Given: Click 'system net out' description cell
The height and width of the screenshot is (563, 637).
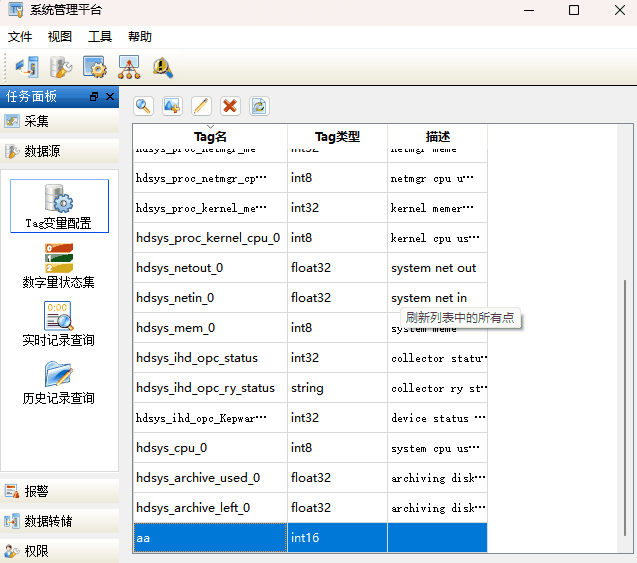Looking at the screenshot, I should tap(438, 268).
